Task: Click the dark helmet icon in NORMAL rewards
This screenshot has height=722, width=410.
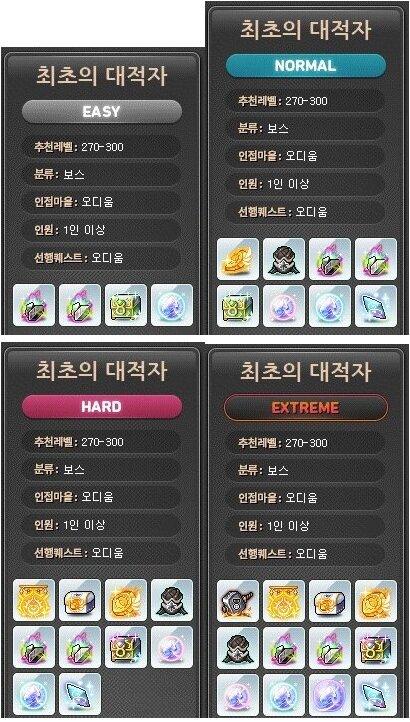Action: 284,259
